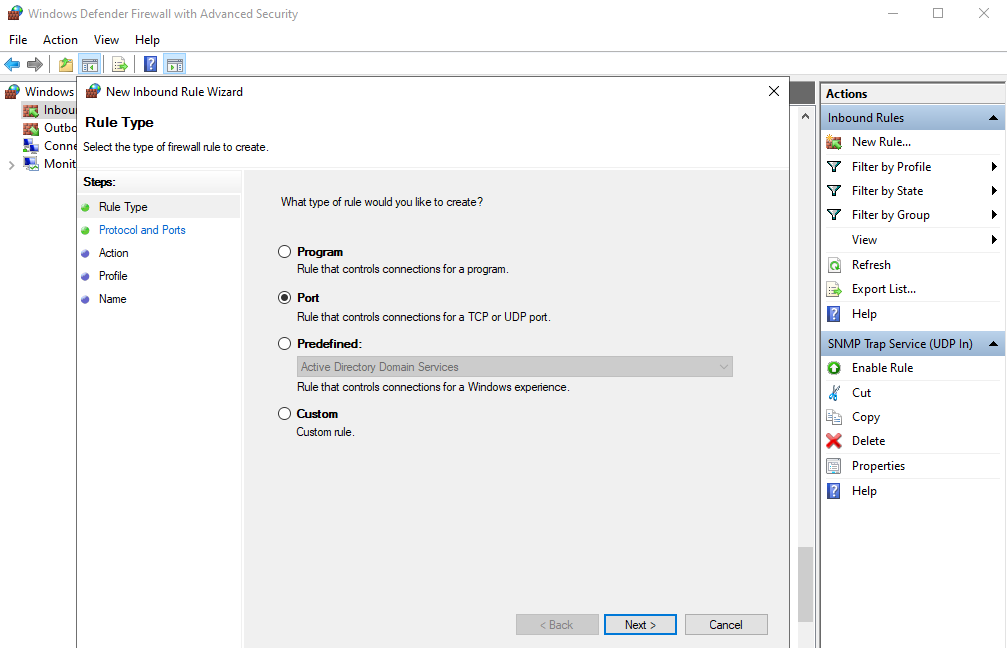This screenshot has width=1007, height=648.
Task: Click the Up one level folder icon
Action: (x=66, y=64)
